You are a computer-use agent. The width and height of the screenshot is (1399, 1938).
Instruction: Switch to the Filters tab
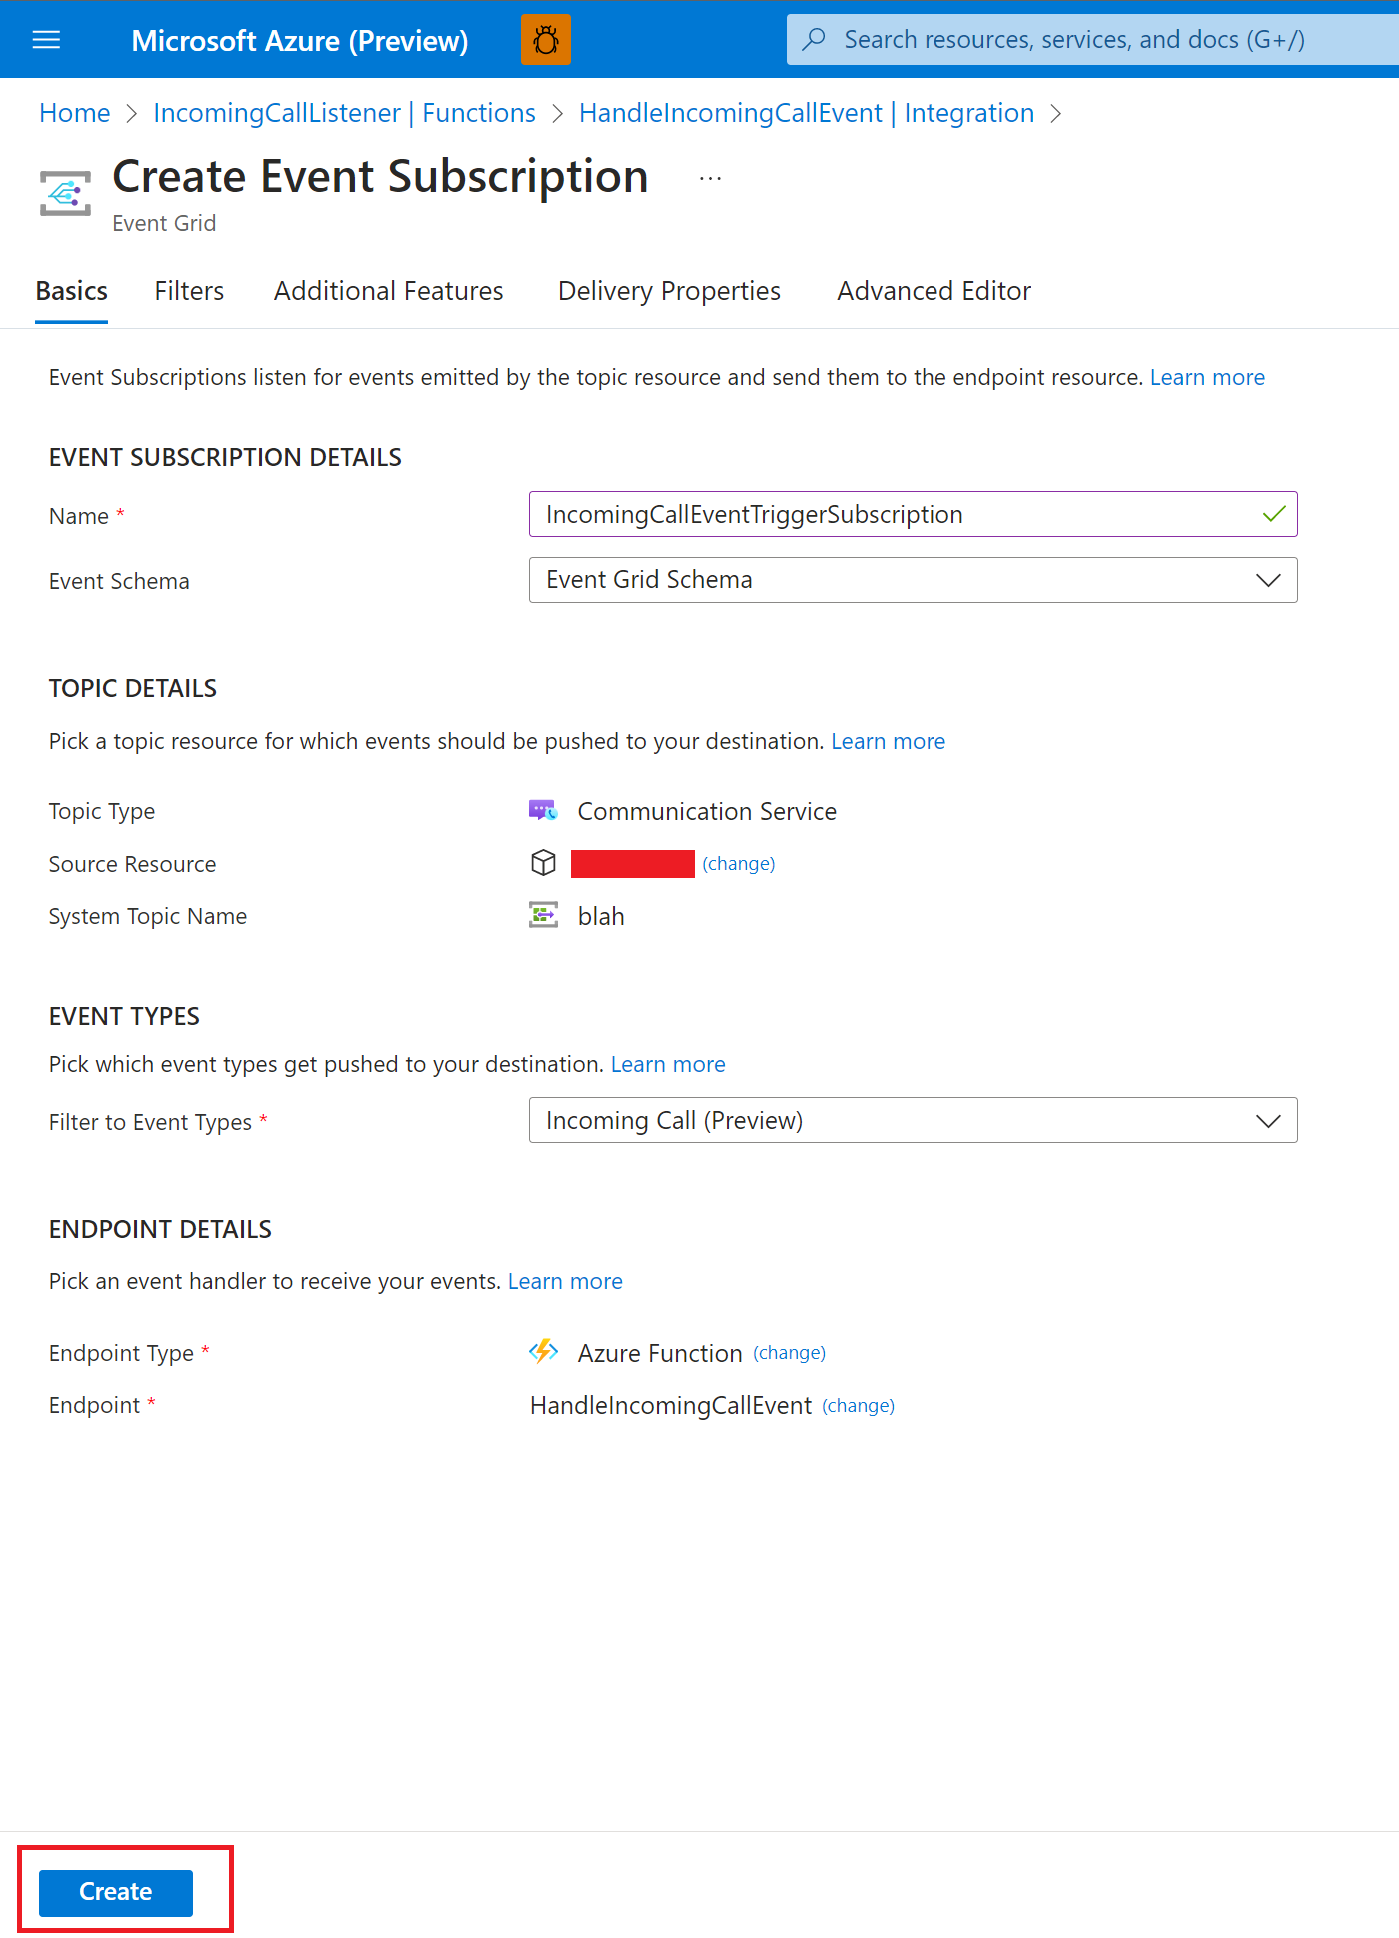coord(189,291)
